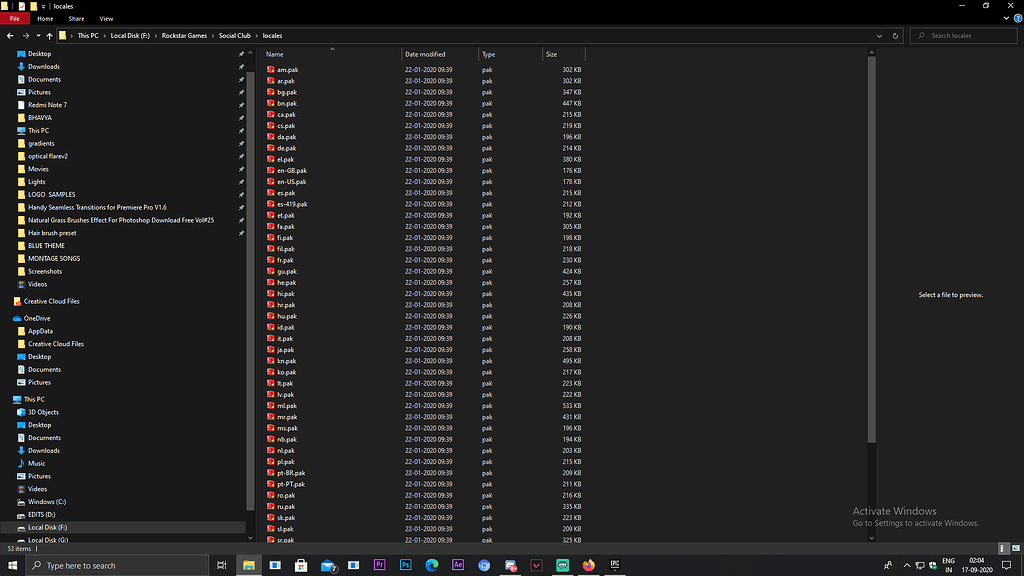Open Task View from the taskbar
Viewport: 1024px width, 576px height.
[x=221, y=564]
